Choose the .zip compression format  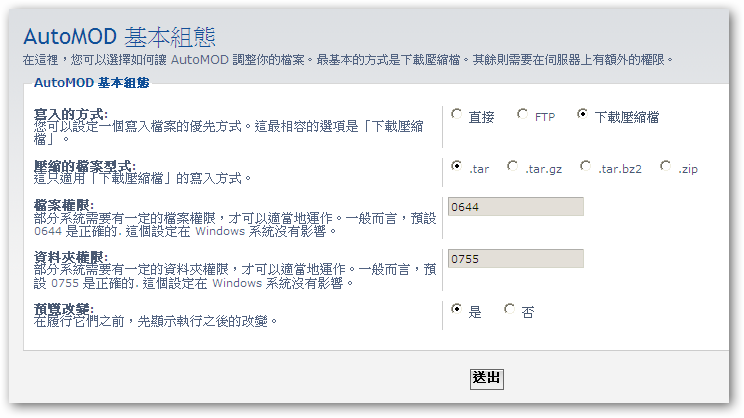point(666,166)
